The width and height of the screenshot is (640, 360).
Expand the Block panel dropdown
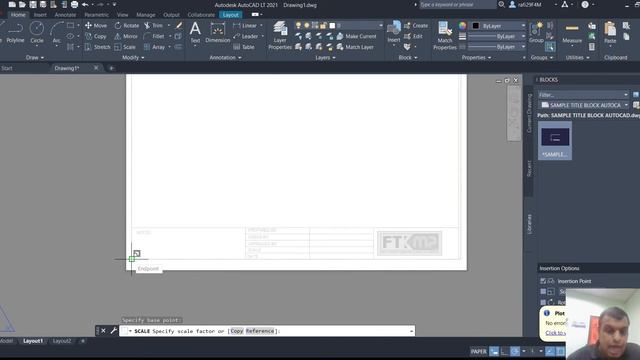408,58
